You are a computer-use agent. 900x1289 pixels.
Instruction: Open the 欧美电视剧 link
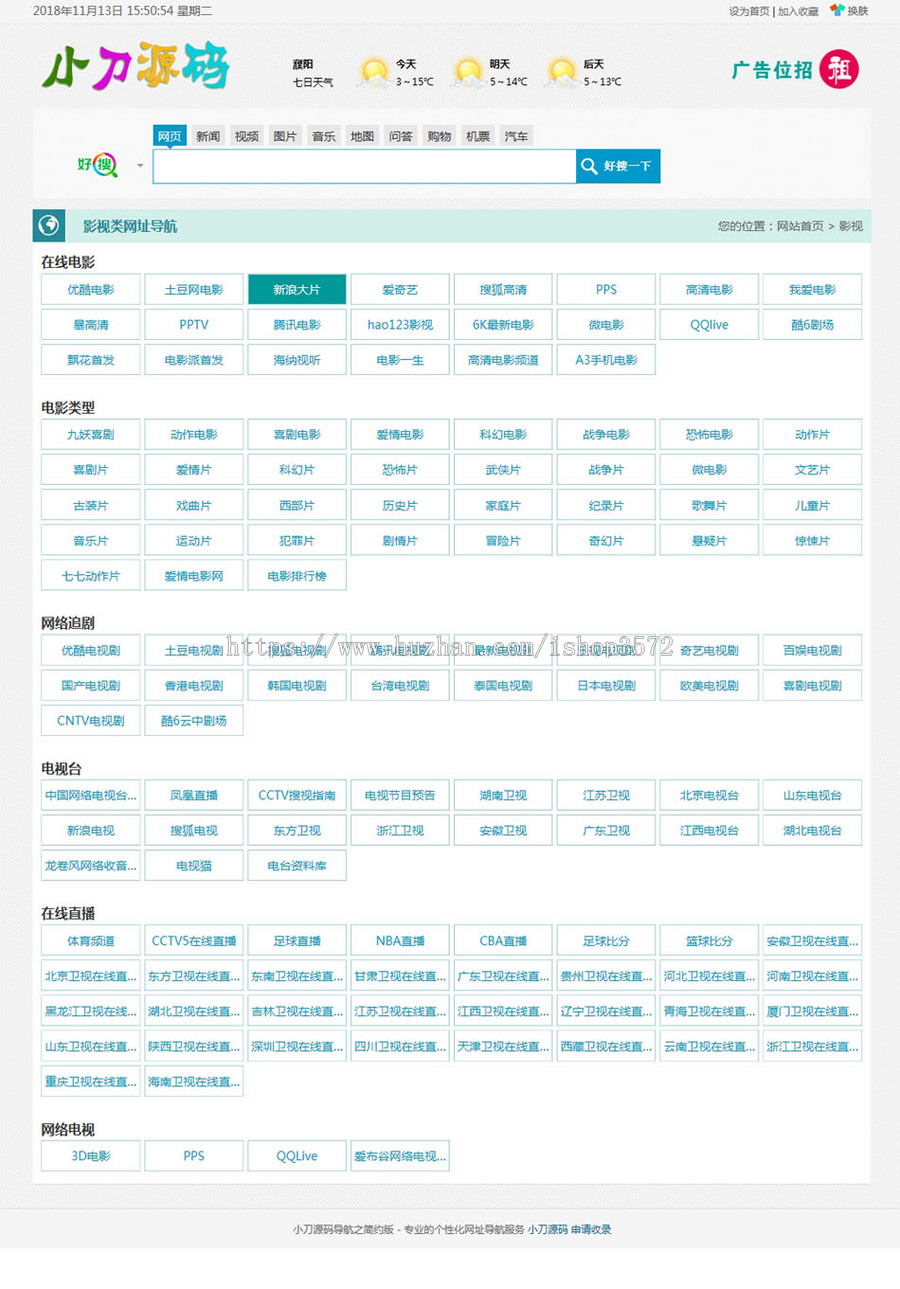pyautogui.click(x=709, y=685)
